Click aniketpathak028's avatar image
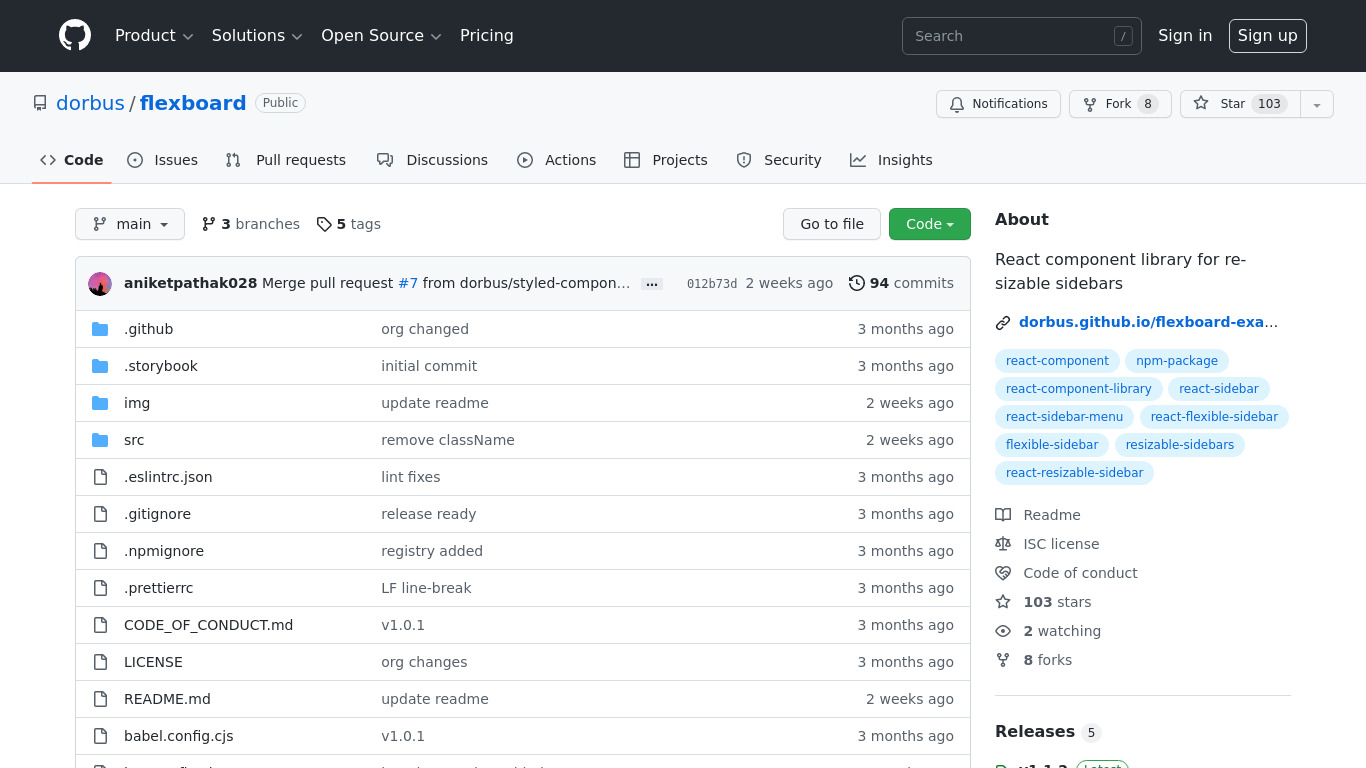 pyautogui.click(x=100, y=284)
